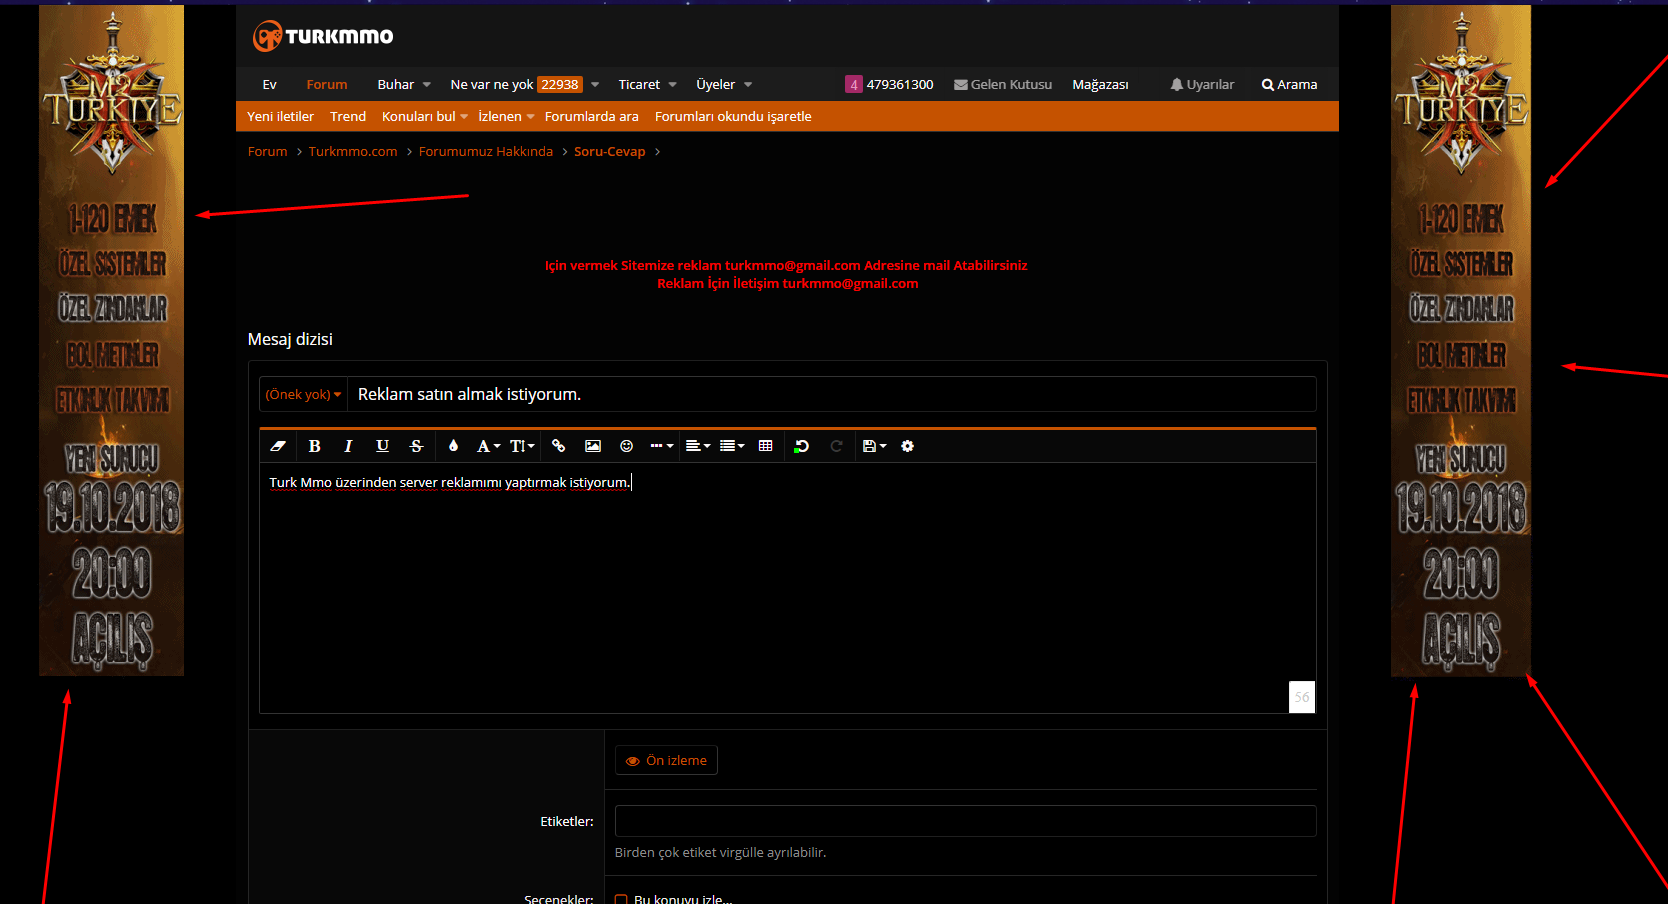Insert a link with the chain icon
This screenshot has width=1668, height=904.
[558, 446]
